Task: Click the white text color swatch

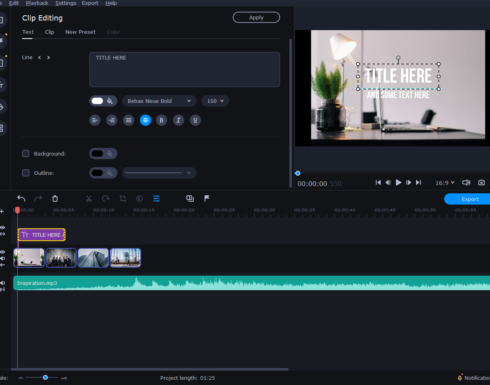Action: coord(97,101)
